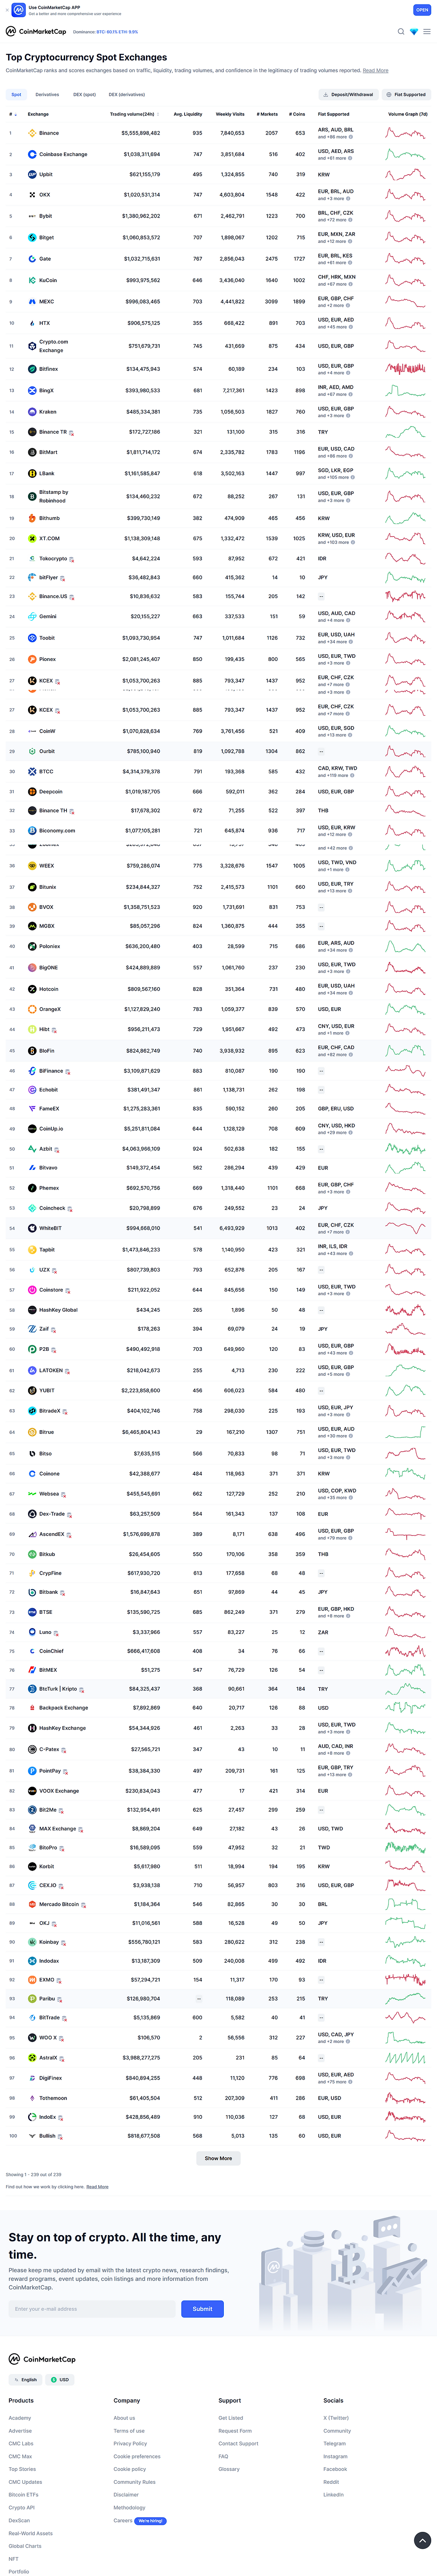Sort by # Coins column

coord(297,114)
